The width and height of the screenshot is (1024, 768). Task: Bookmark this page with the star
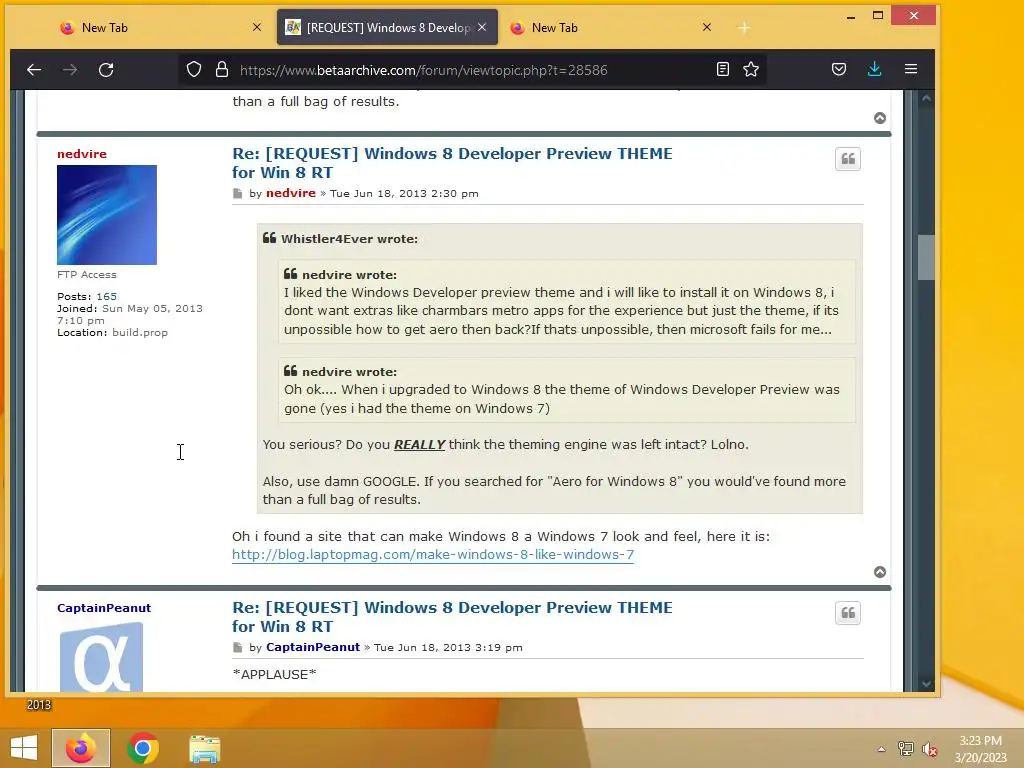[x=751, y=69]
